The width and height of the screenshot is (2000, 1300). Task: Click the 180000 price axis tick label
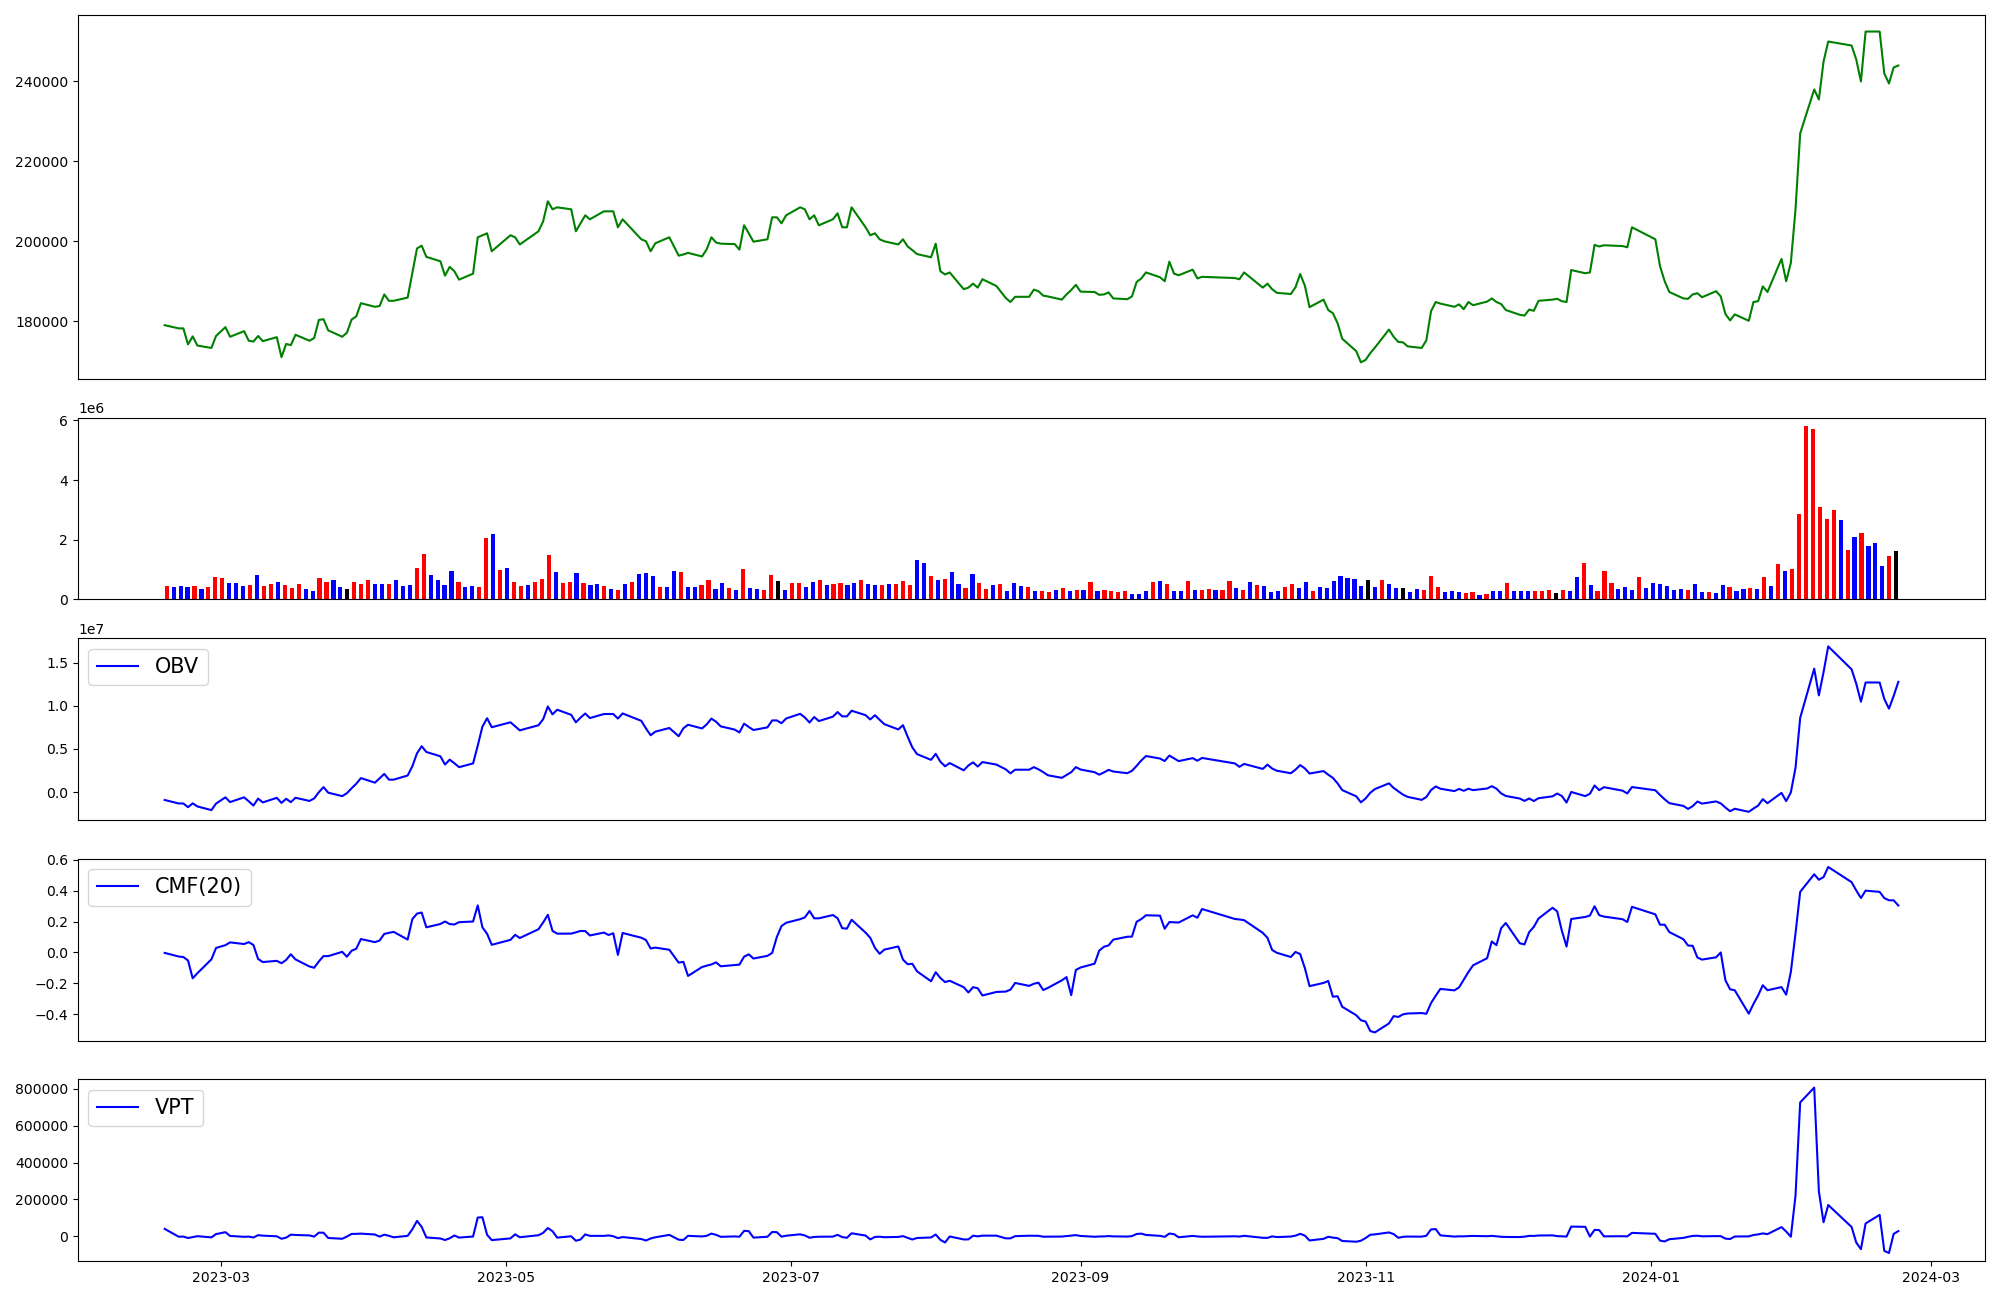(x=41, y=322)
